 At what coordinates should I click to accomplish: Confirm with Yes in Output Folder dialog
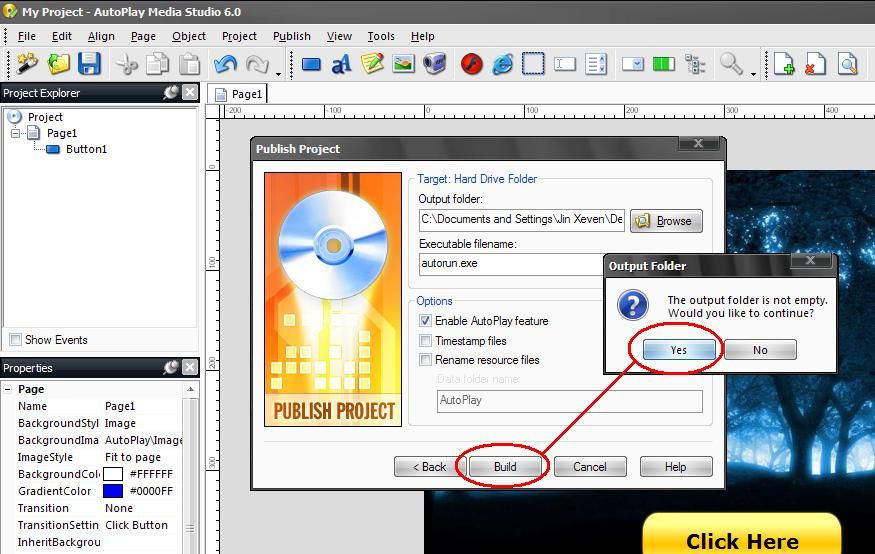[x=679, y=350]
